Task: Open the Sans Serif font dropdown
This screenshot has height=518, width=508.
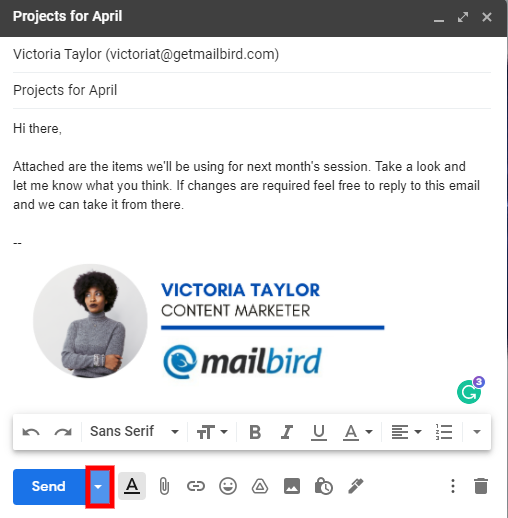Action: (x=135, y=432)
